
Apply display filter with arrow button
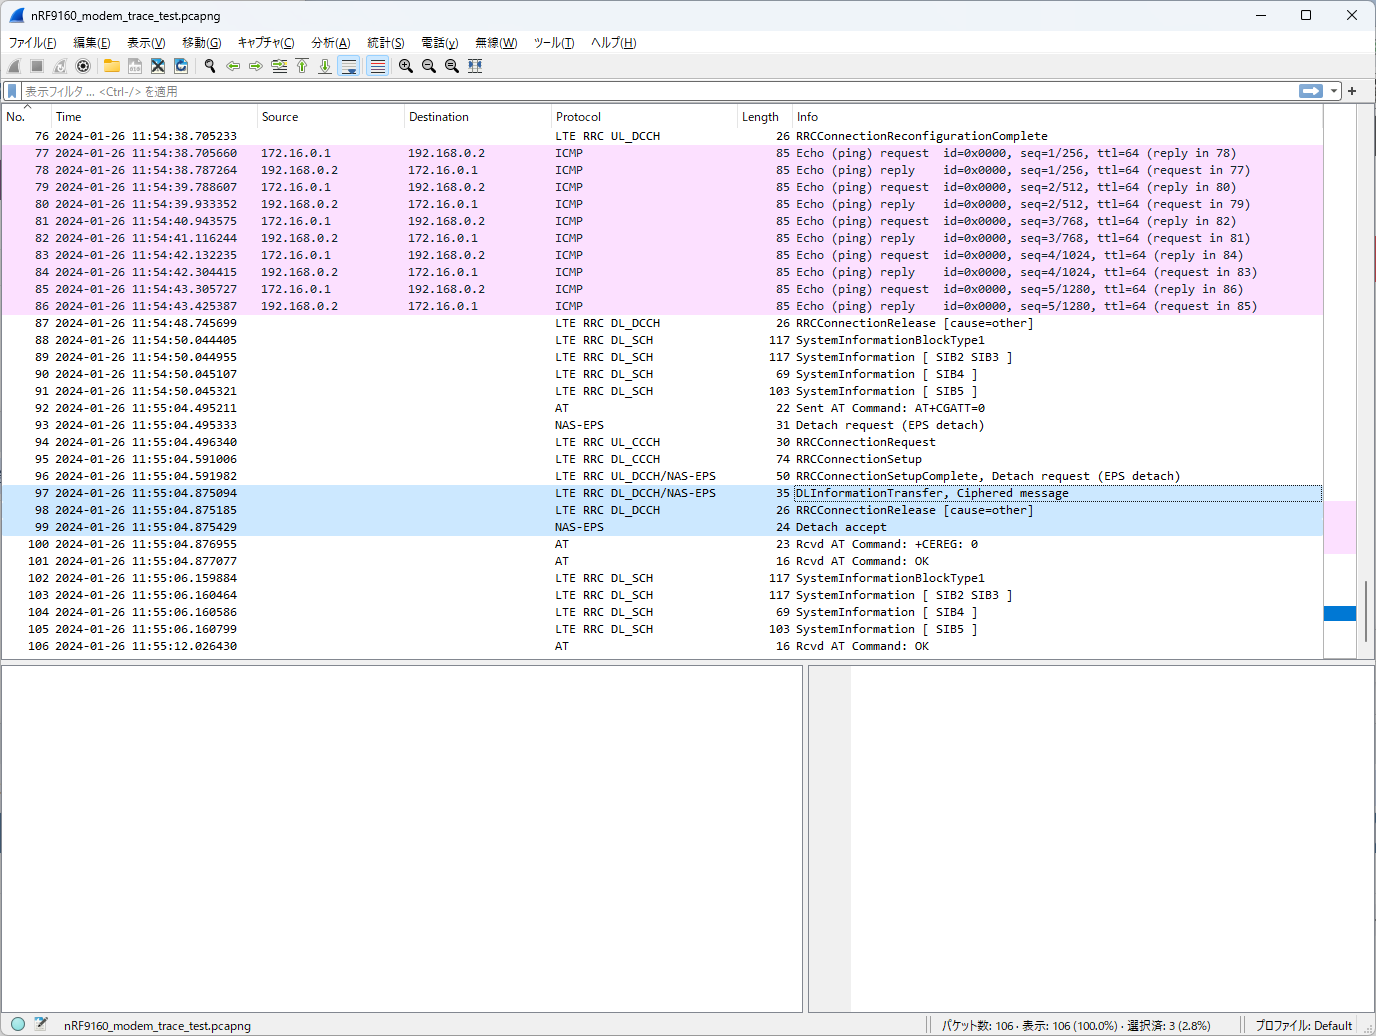[1311, 91]
